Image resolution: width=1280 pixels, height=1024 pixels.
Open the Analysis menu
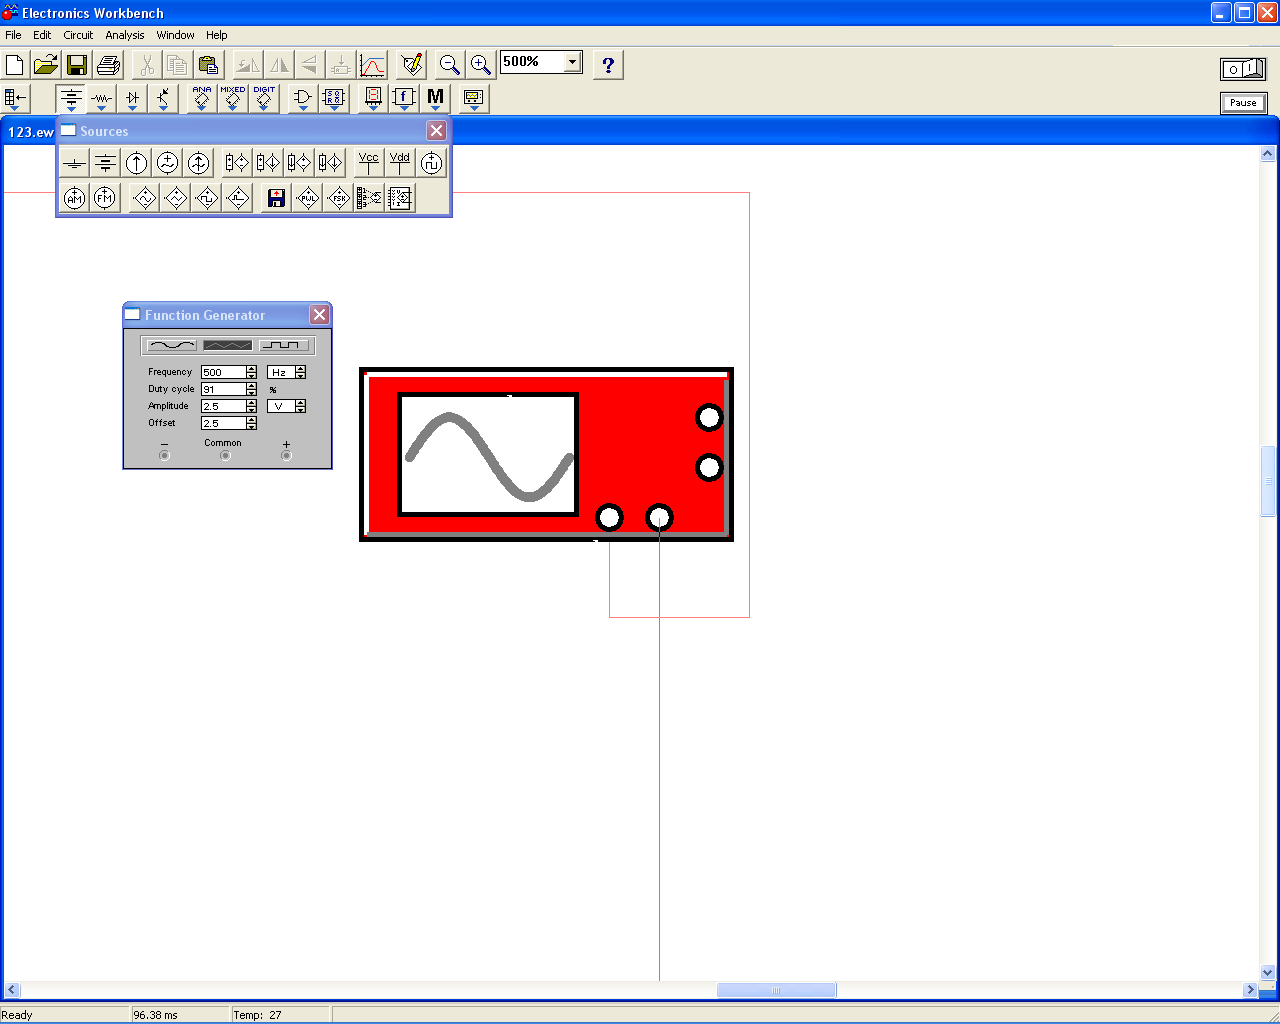pos(125,35)
